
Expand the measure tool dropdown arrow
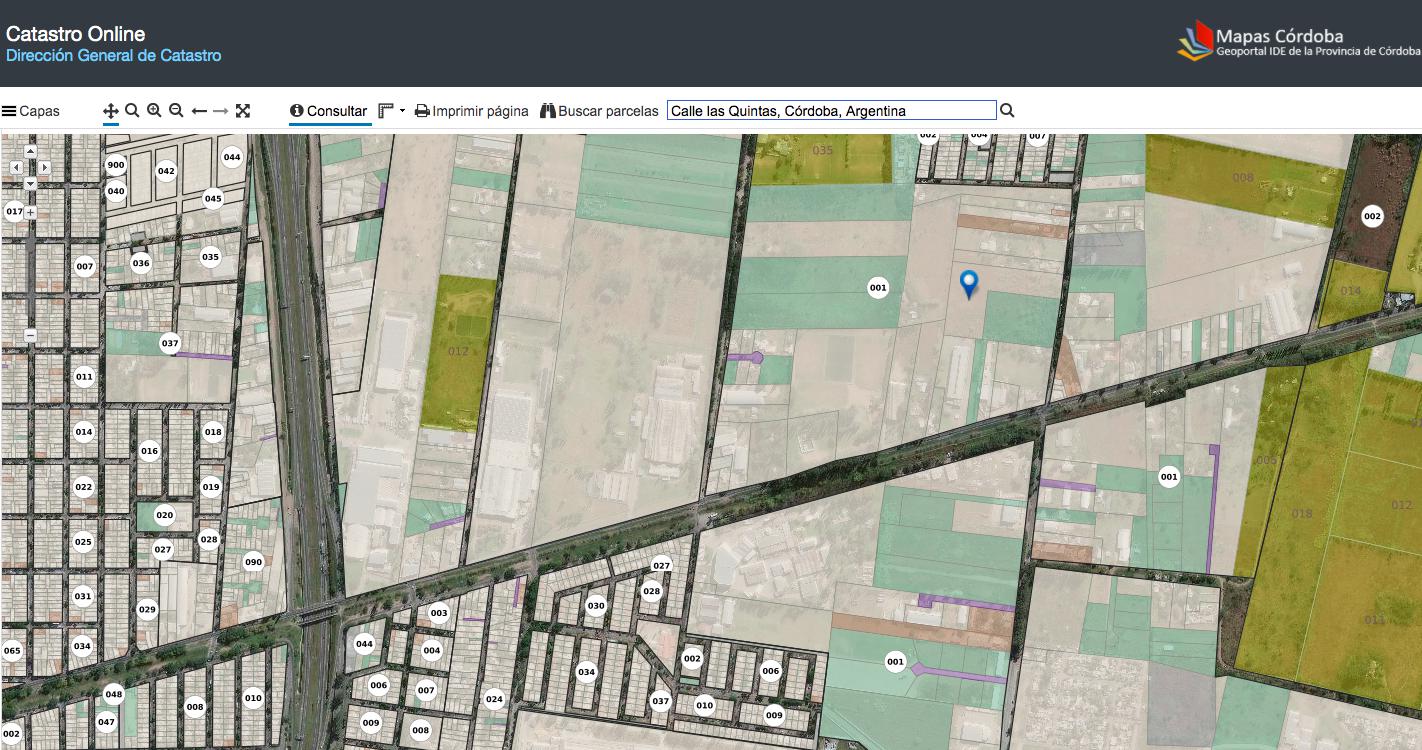tap(403, 111)
